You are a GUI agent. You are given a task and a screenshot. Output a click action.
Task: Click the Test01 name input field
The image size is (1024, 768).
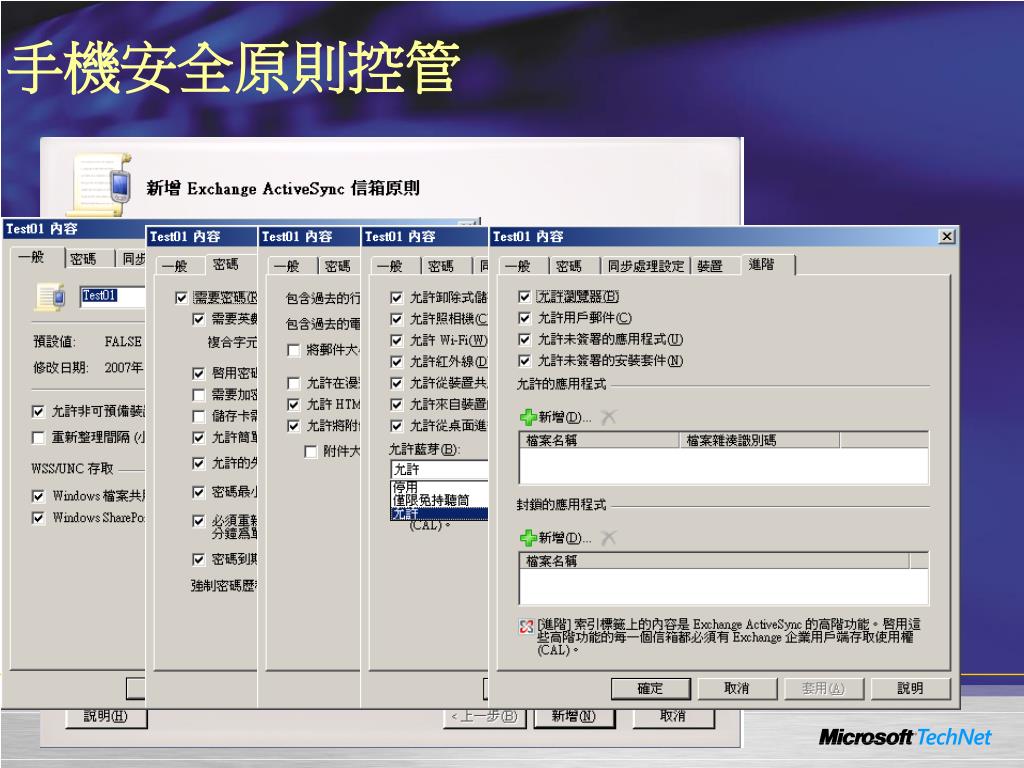[x=112, y=296]
